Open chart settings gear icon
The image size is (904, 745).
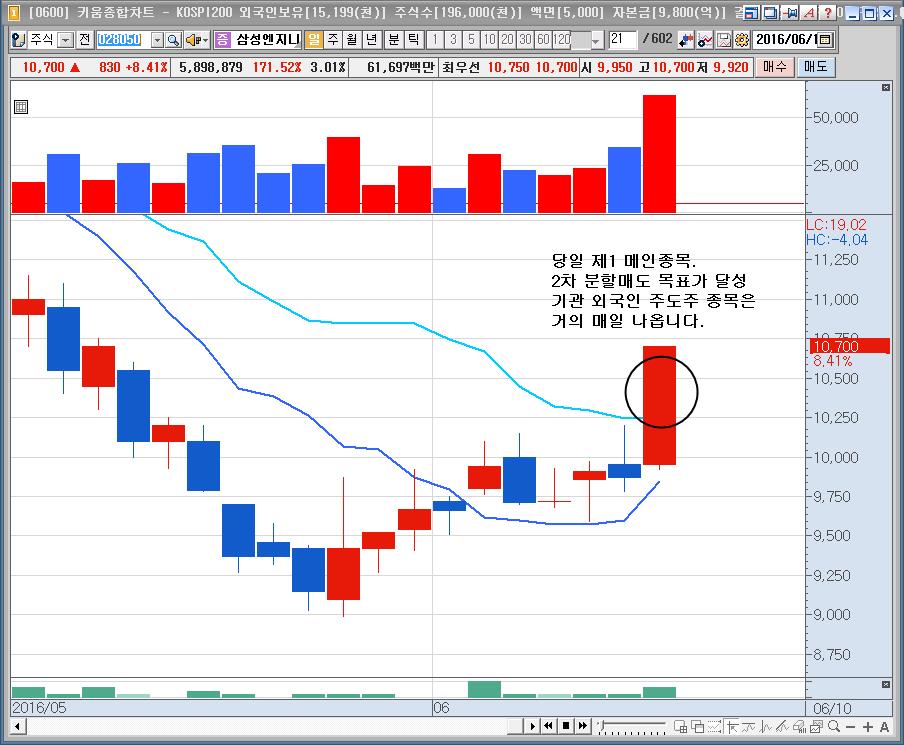pyautogui.click(x=742, y=40)
